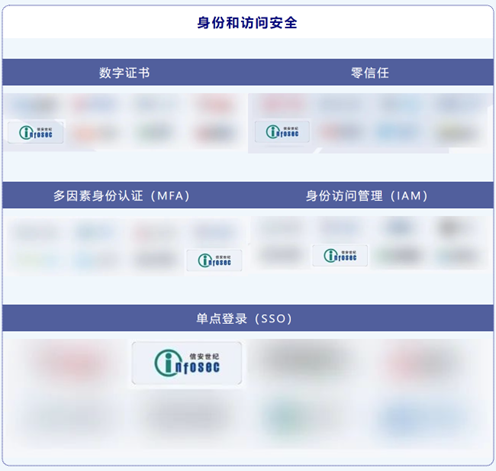Click the Infosec logo under 数字证书
Image resolution: width=496 pixels, height=471 pixels.
[36, 132]
